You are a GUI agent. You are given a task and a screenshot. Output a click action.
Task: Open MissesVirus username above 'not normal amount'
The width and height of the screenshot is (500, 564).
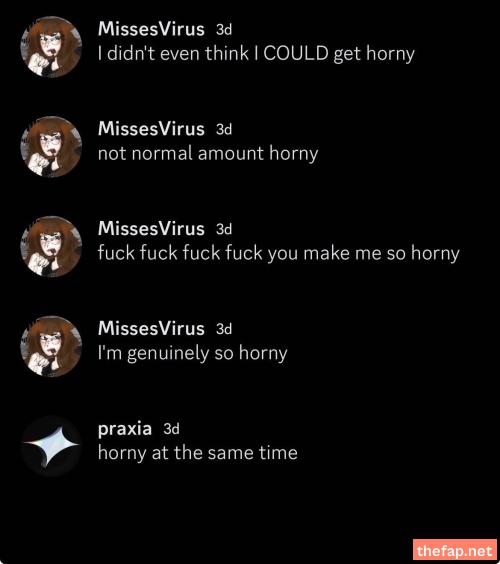click(151, 129)
